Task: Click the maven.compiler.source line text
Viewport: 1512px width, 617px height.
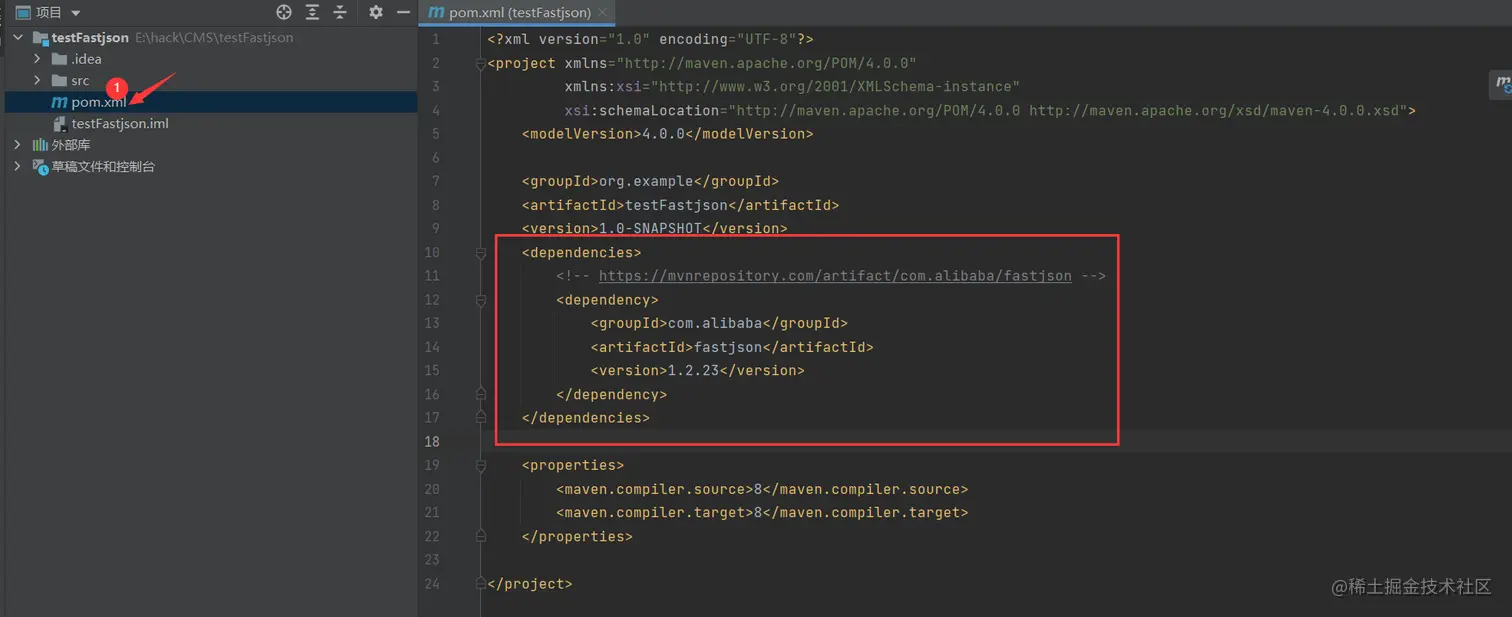Action: click(762, 489)
